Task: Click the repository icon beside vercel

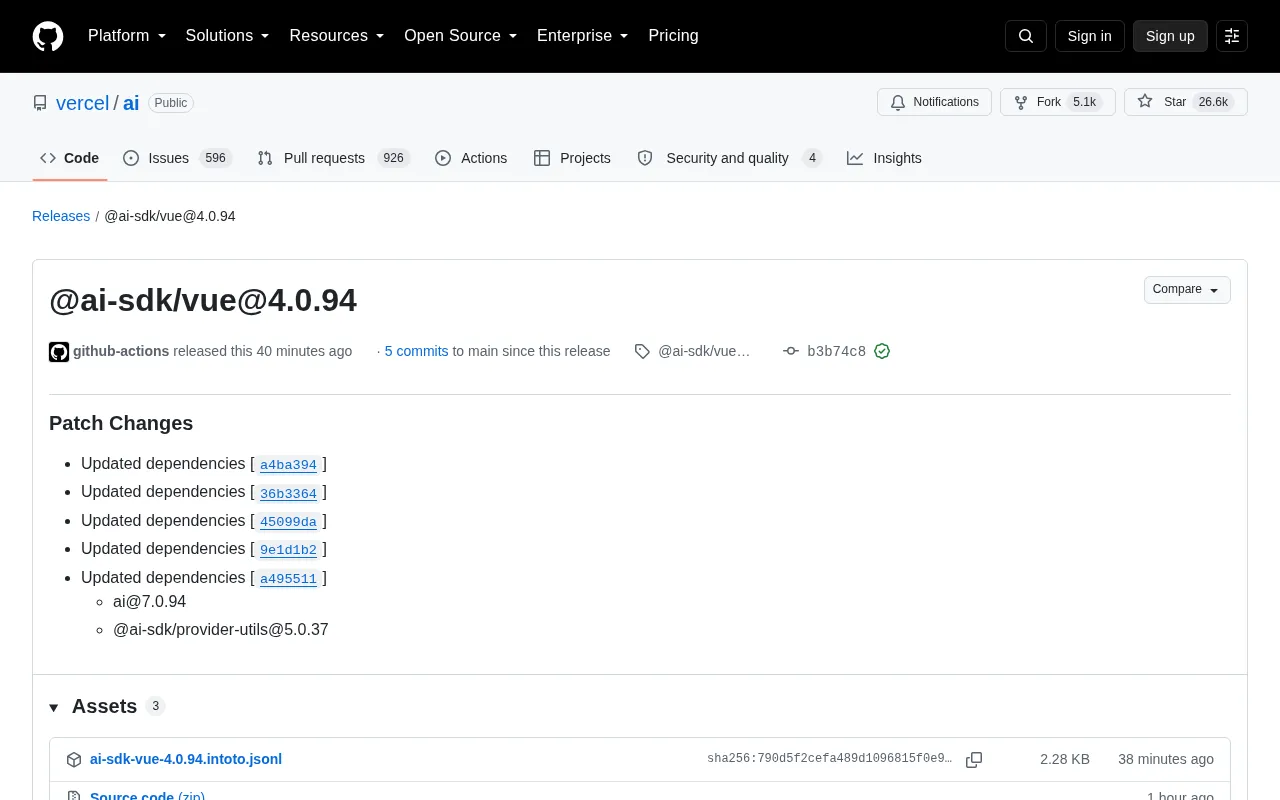Action: [x=40, y=103]
